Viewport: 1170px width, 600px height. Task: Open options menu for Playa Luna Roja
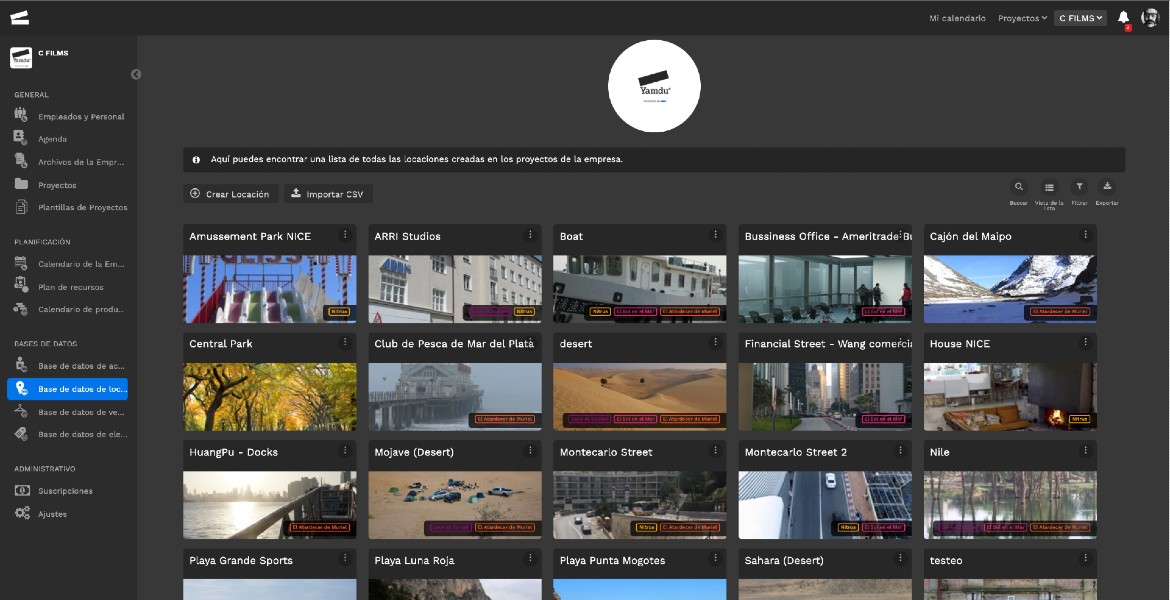point(530,559)
